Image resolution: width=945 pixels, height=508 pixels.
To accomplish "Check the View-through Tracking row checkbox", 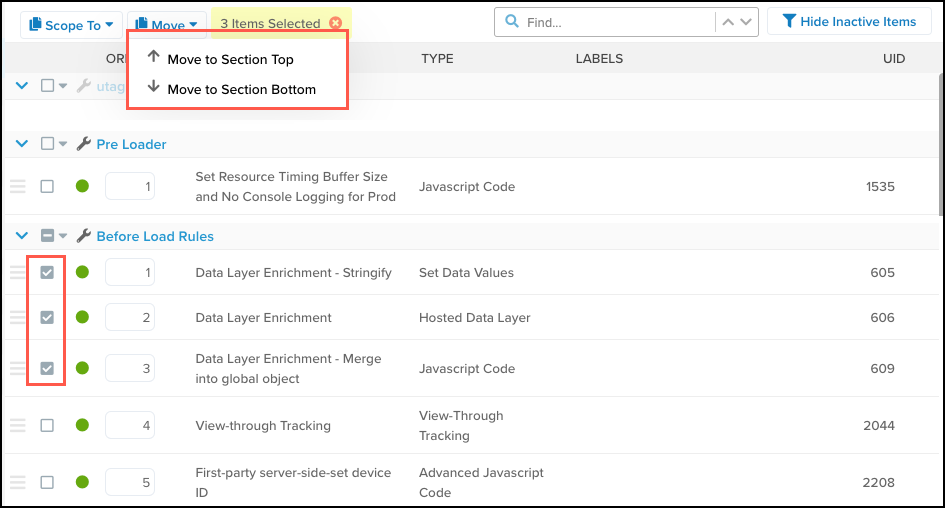I will [47, 425].
